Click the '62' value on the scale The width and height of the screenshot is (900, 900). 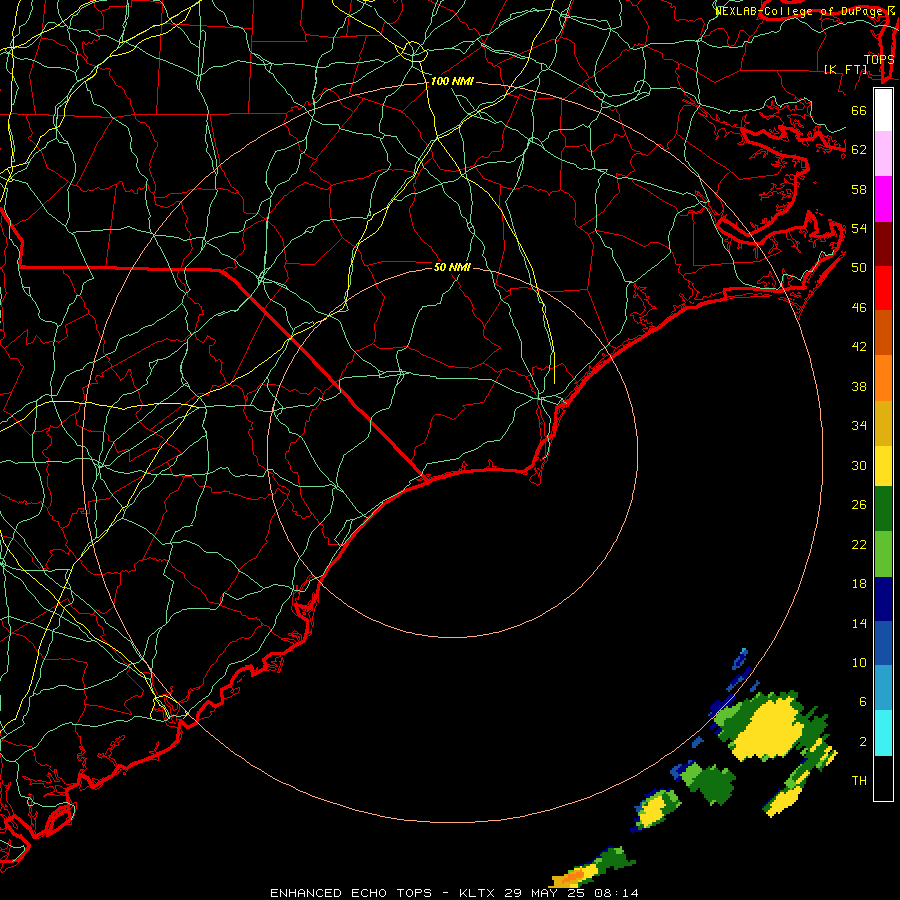pyautogui.click(x=859, y=150)
